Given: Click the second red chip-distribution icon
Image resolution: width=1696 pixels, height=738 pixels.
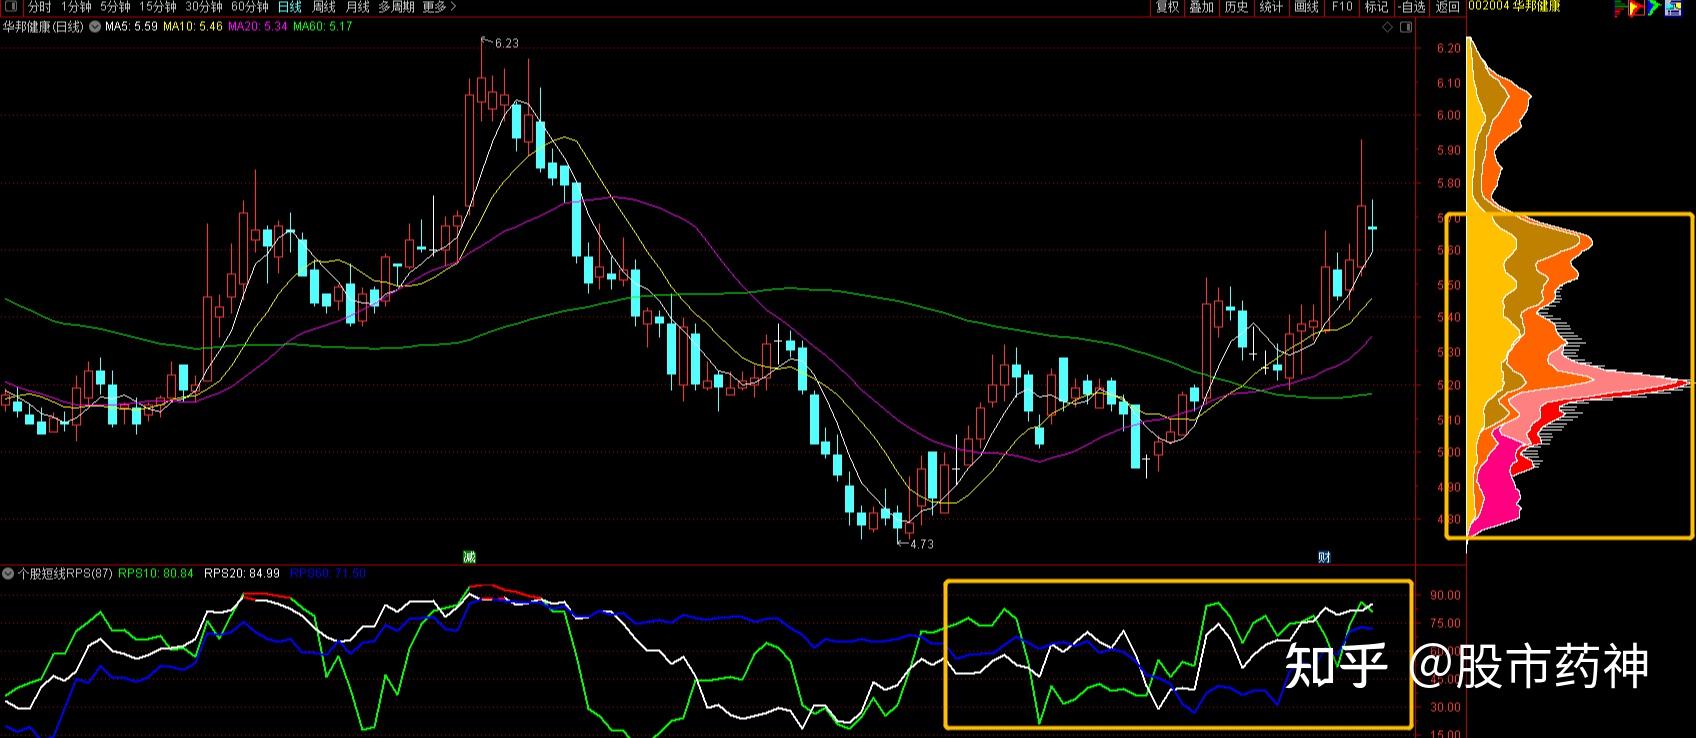Looking at the screenshot, I should coord(1637,7).
